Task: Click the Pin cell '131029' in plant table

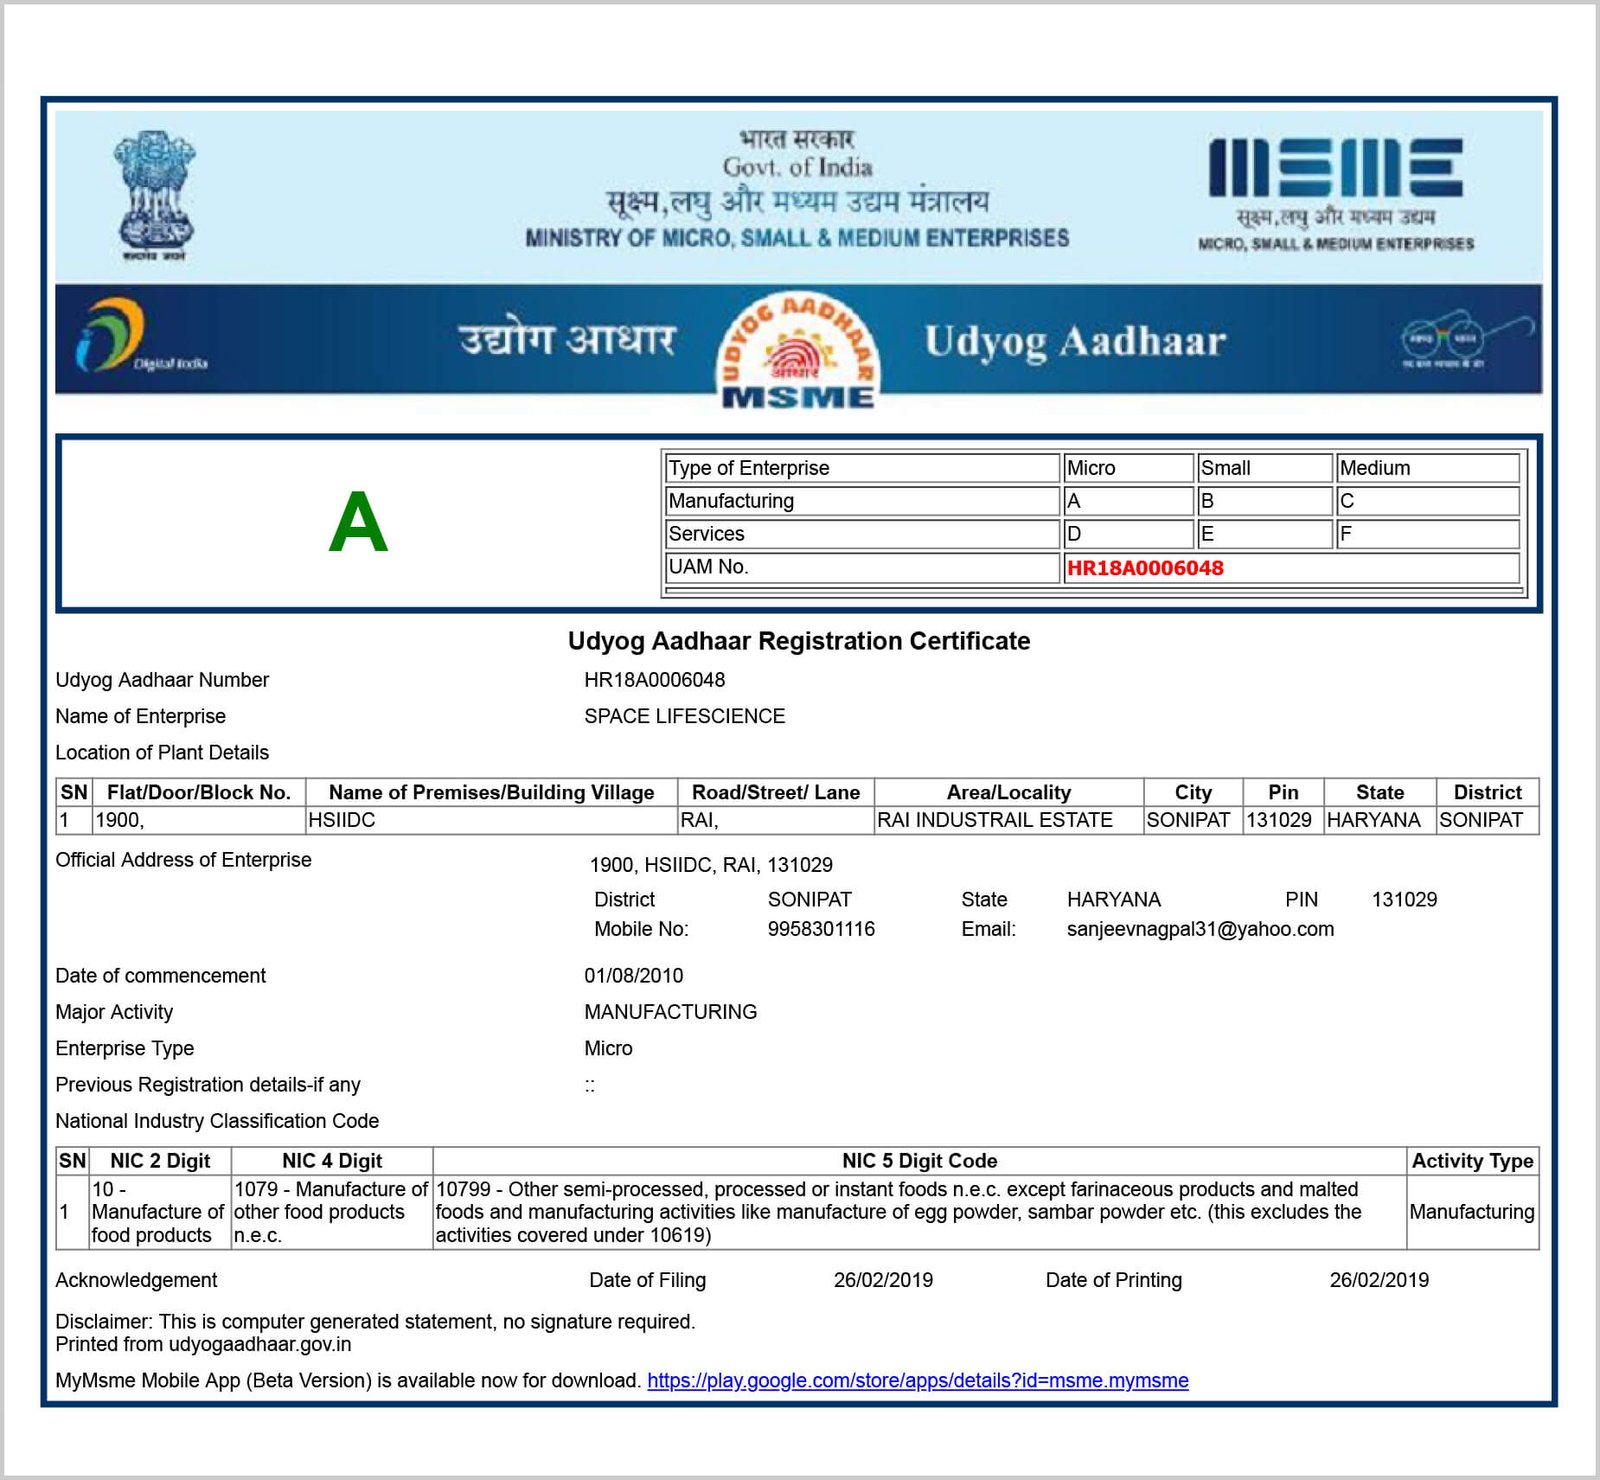Action: [1283, 820]
